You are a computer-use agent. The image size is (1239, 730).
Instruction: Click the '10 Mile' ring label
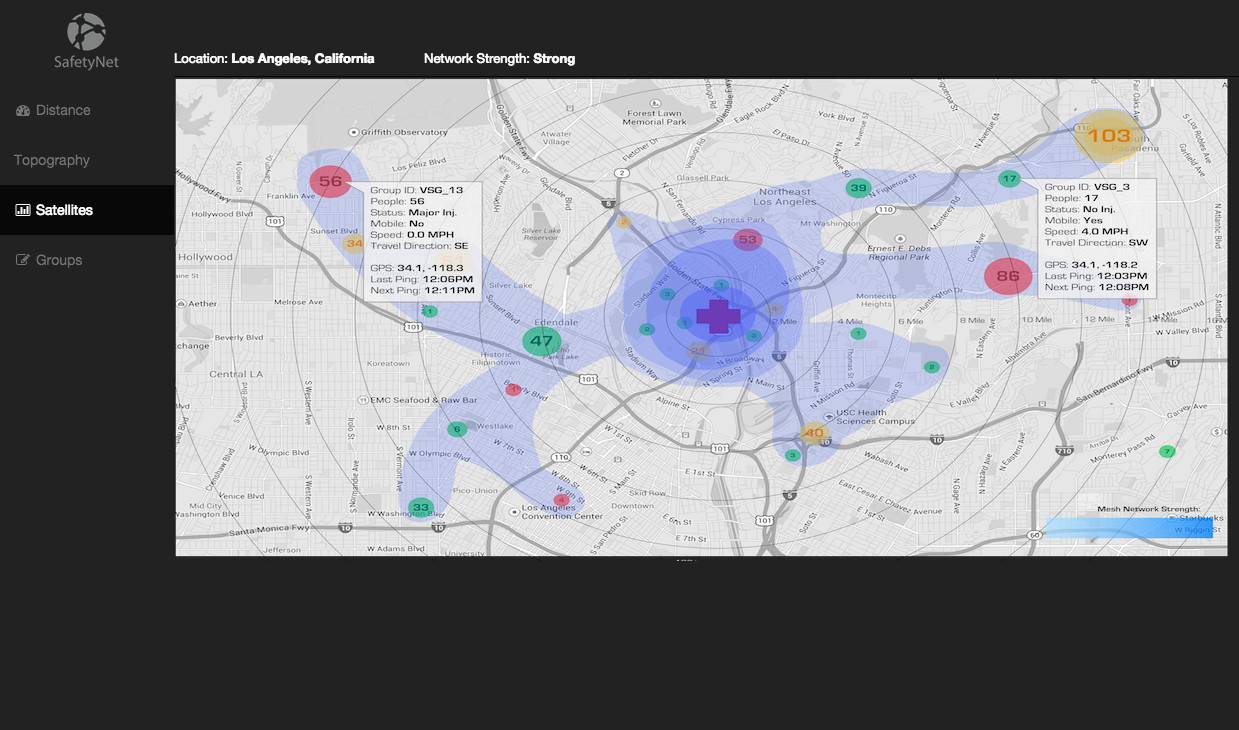(x=1037, y=320)
